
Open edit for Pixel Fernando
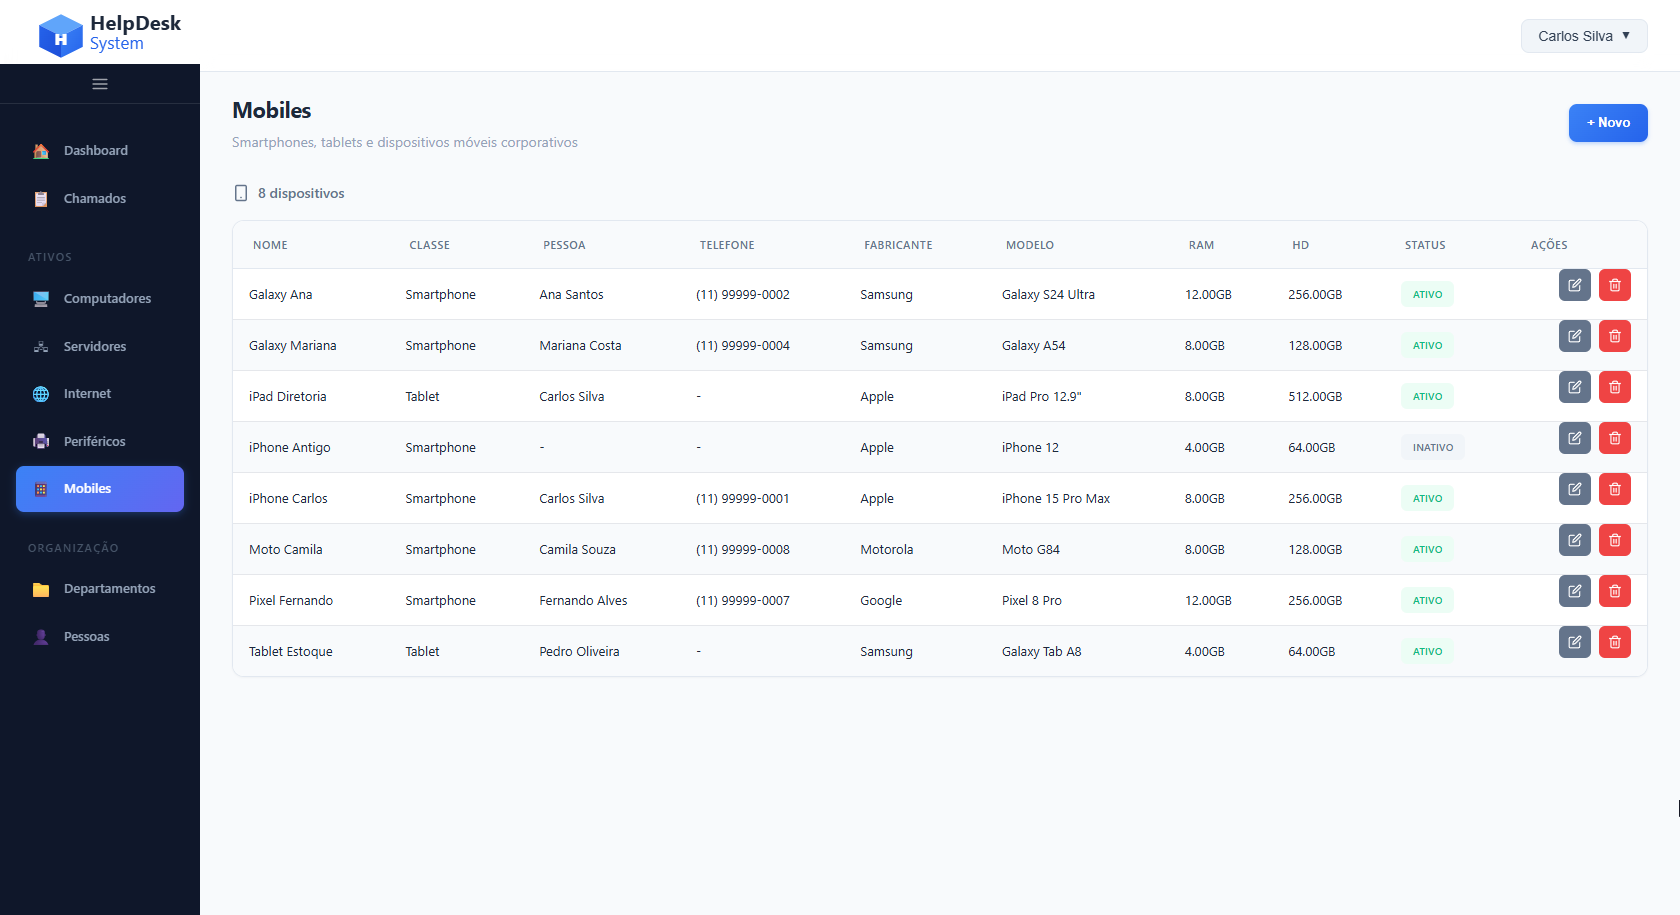point(1574,592)
